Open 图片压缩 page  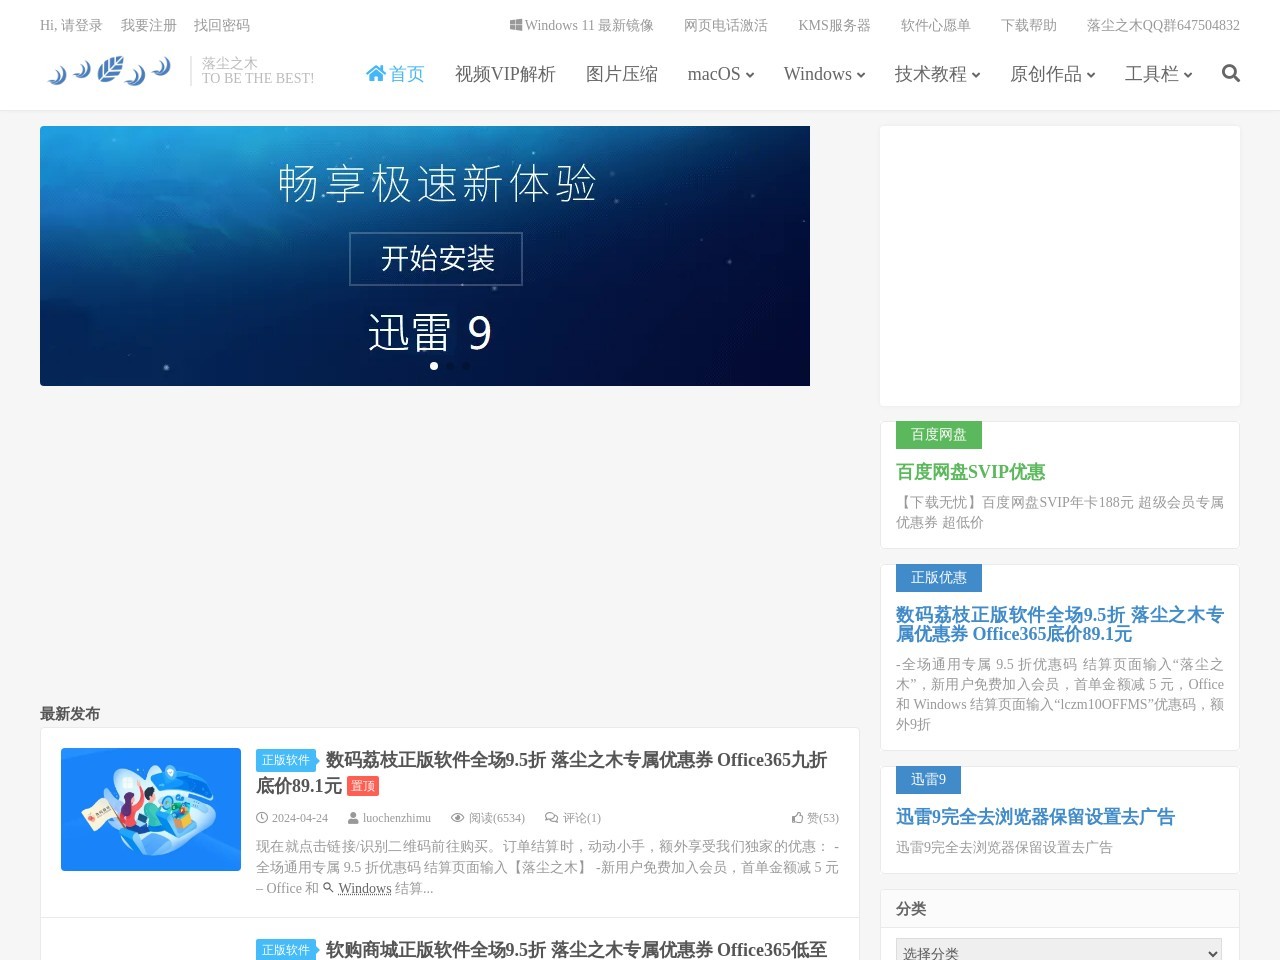[622, 74]
